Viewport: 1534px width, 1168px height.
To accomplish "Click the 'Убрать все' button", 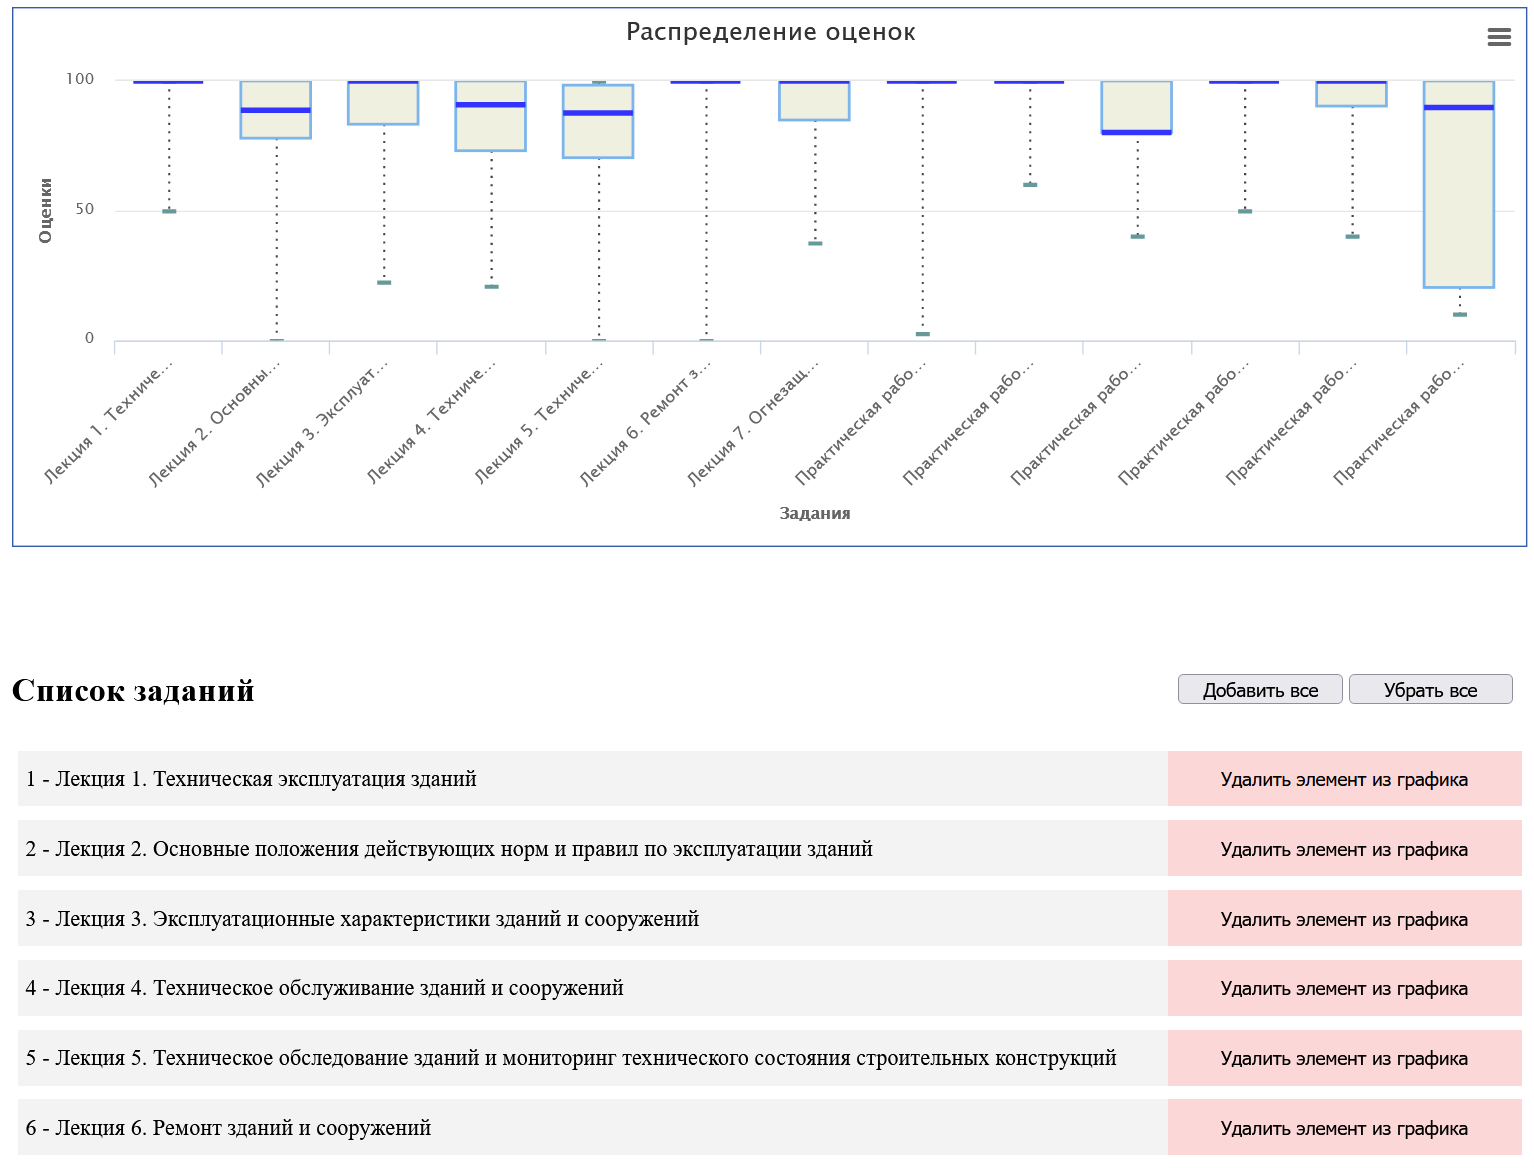I will coord(1429,690).
